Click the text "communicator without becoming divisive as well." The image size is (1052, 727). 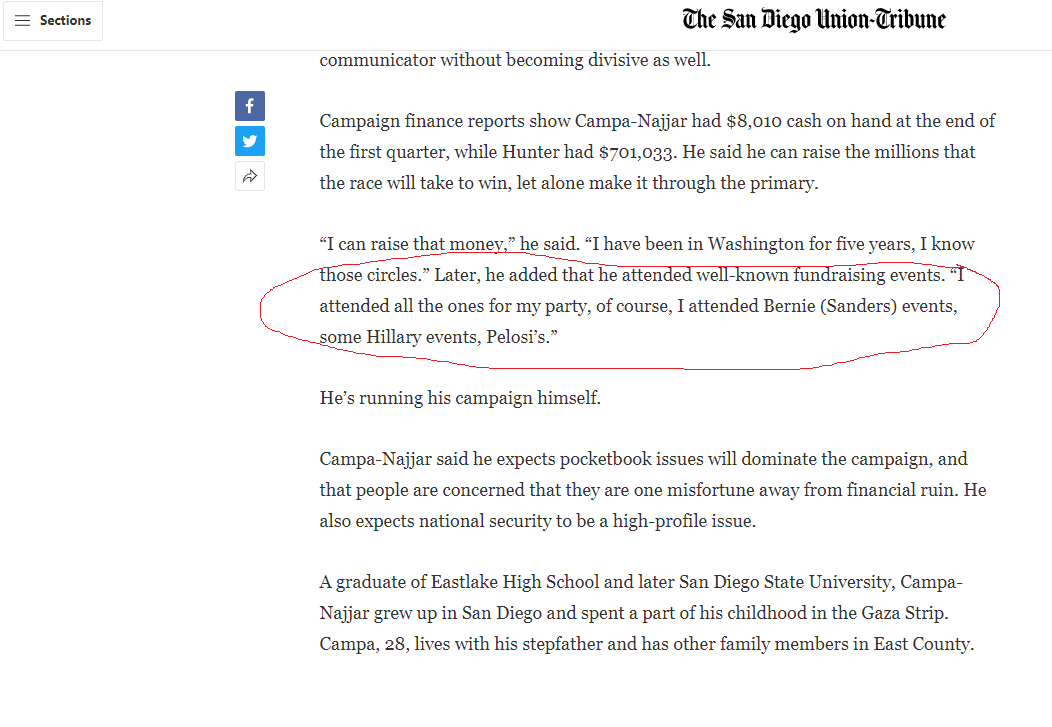pyautogui.click(x=515, y=60)
